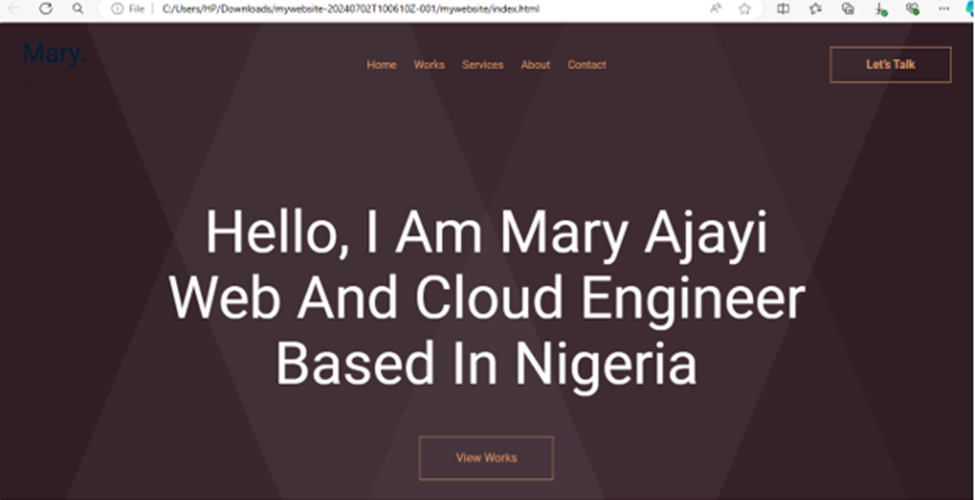
Task: Click the Let's Talk button
Action: pyautogui.click(x=890, y=64)
